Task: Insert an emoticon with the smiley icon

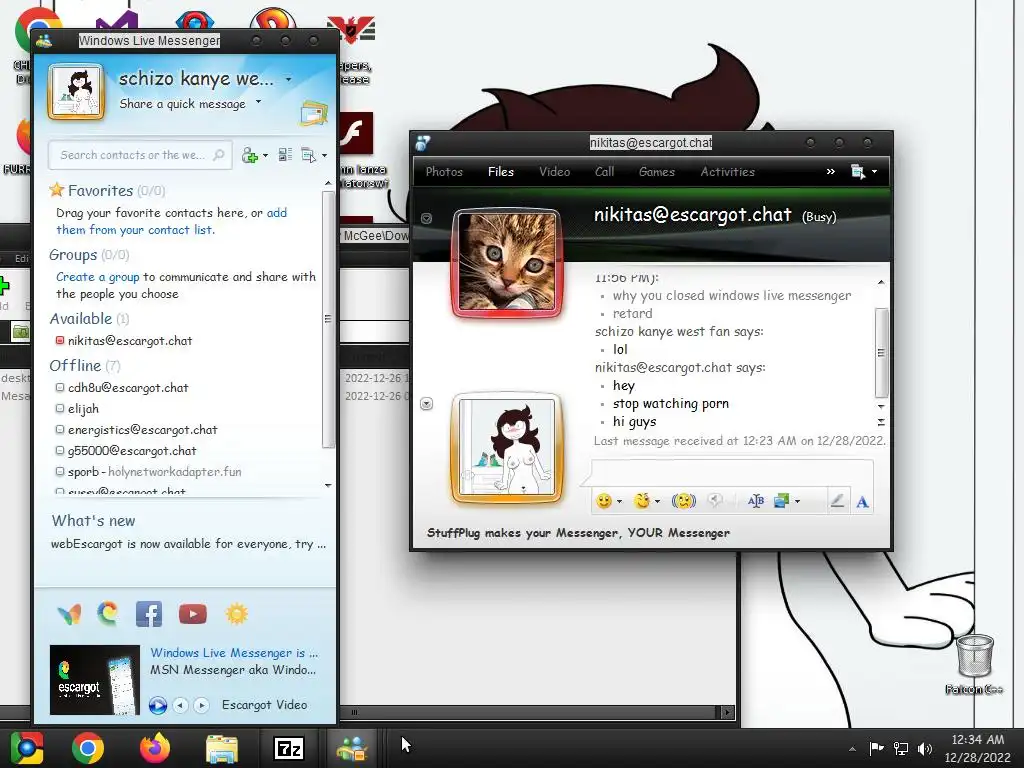Action: [604, 501]
